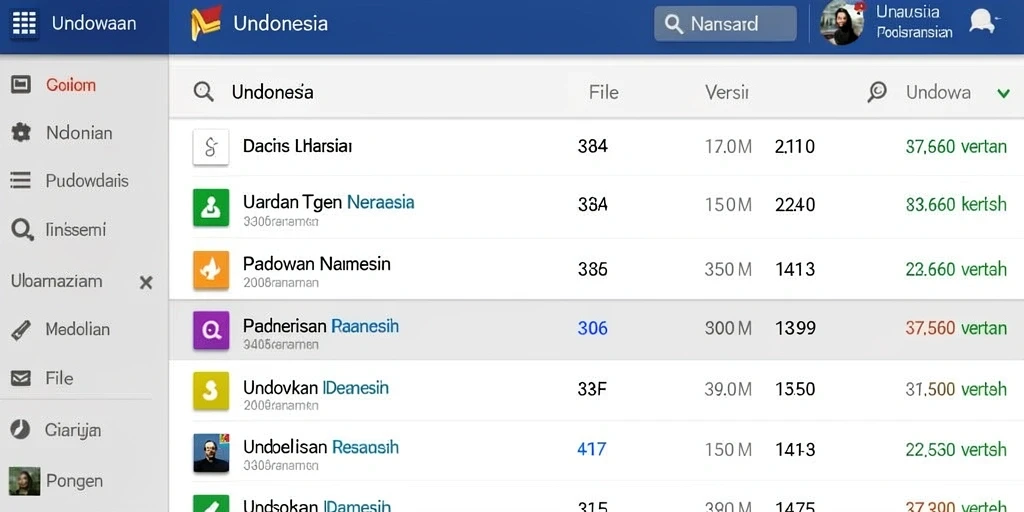Screen dimensions: 1024x512
Task: Click the blue 306 file value
Action: pos(592,328)
